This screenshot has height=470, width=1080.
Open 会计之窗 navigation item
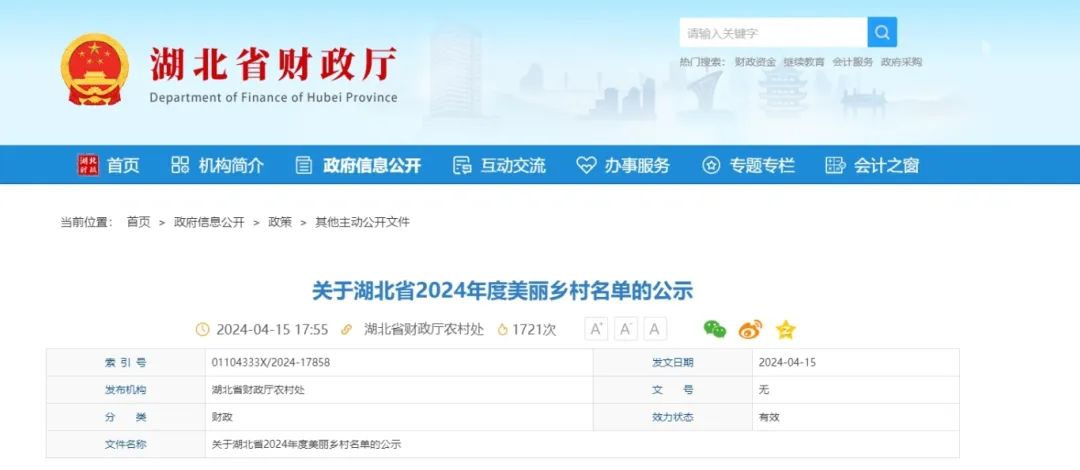[x=872, y=165]
